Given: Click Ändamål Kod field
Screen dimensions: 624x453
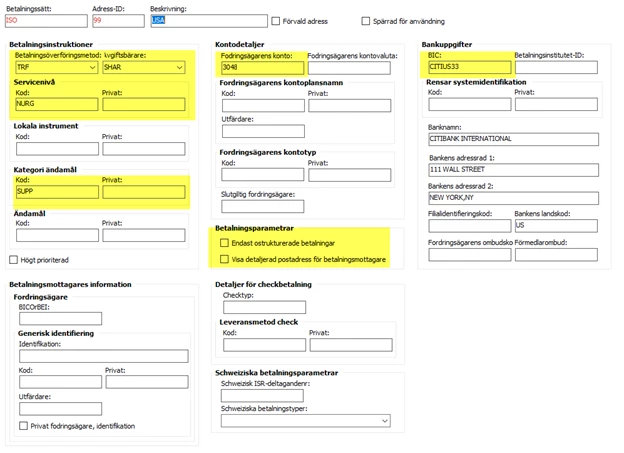Looking at the screenshot, I should coord(57,235).
